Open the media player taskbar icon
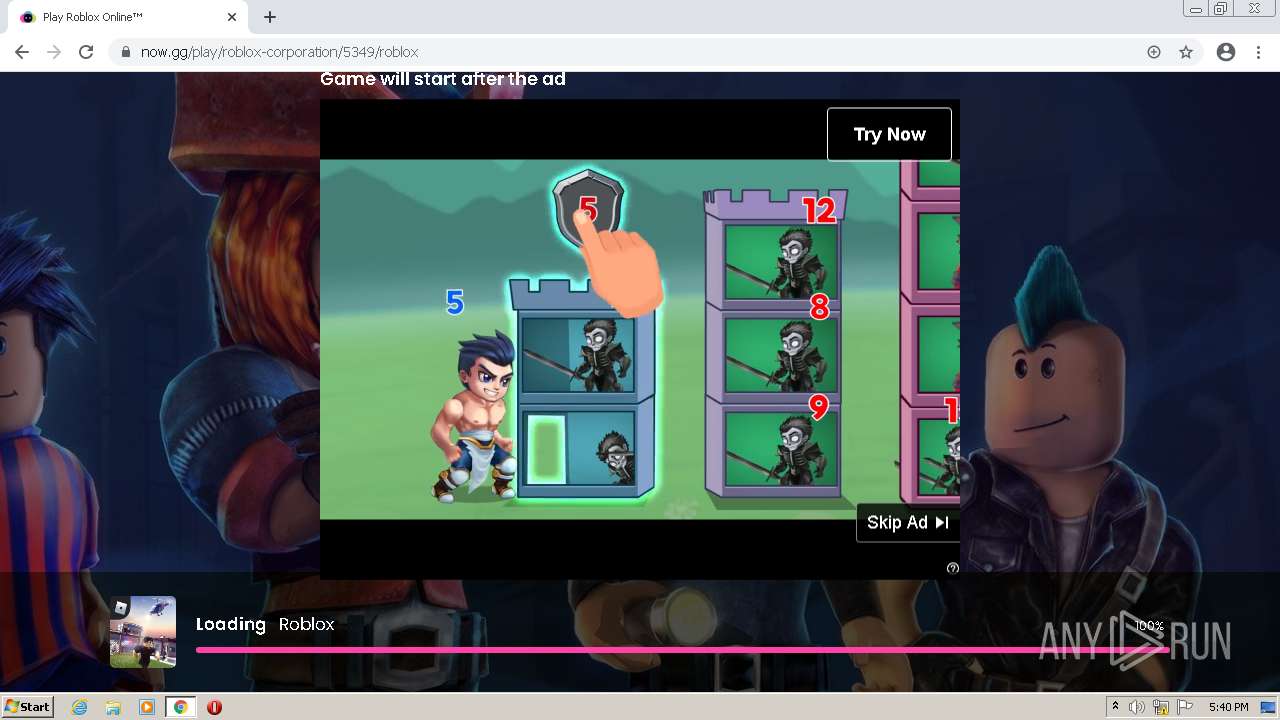Image resolution: width=1280 pixels, height=720 pixels. 147,707
